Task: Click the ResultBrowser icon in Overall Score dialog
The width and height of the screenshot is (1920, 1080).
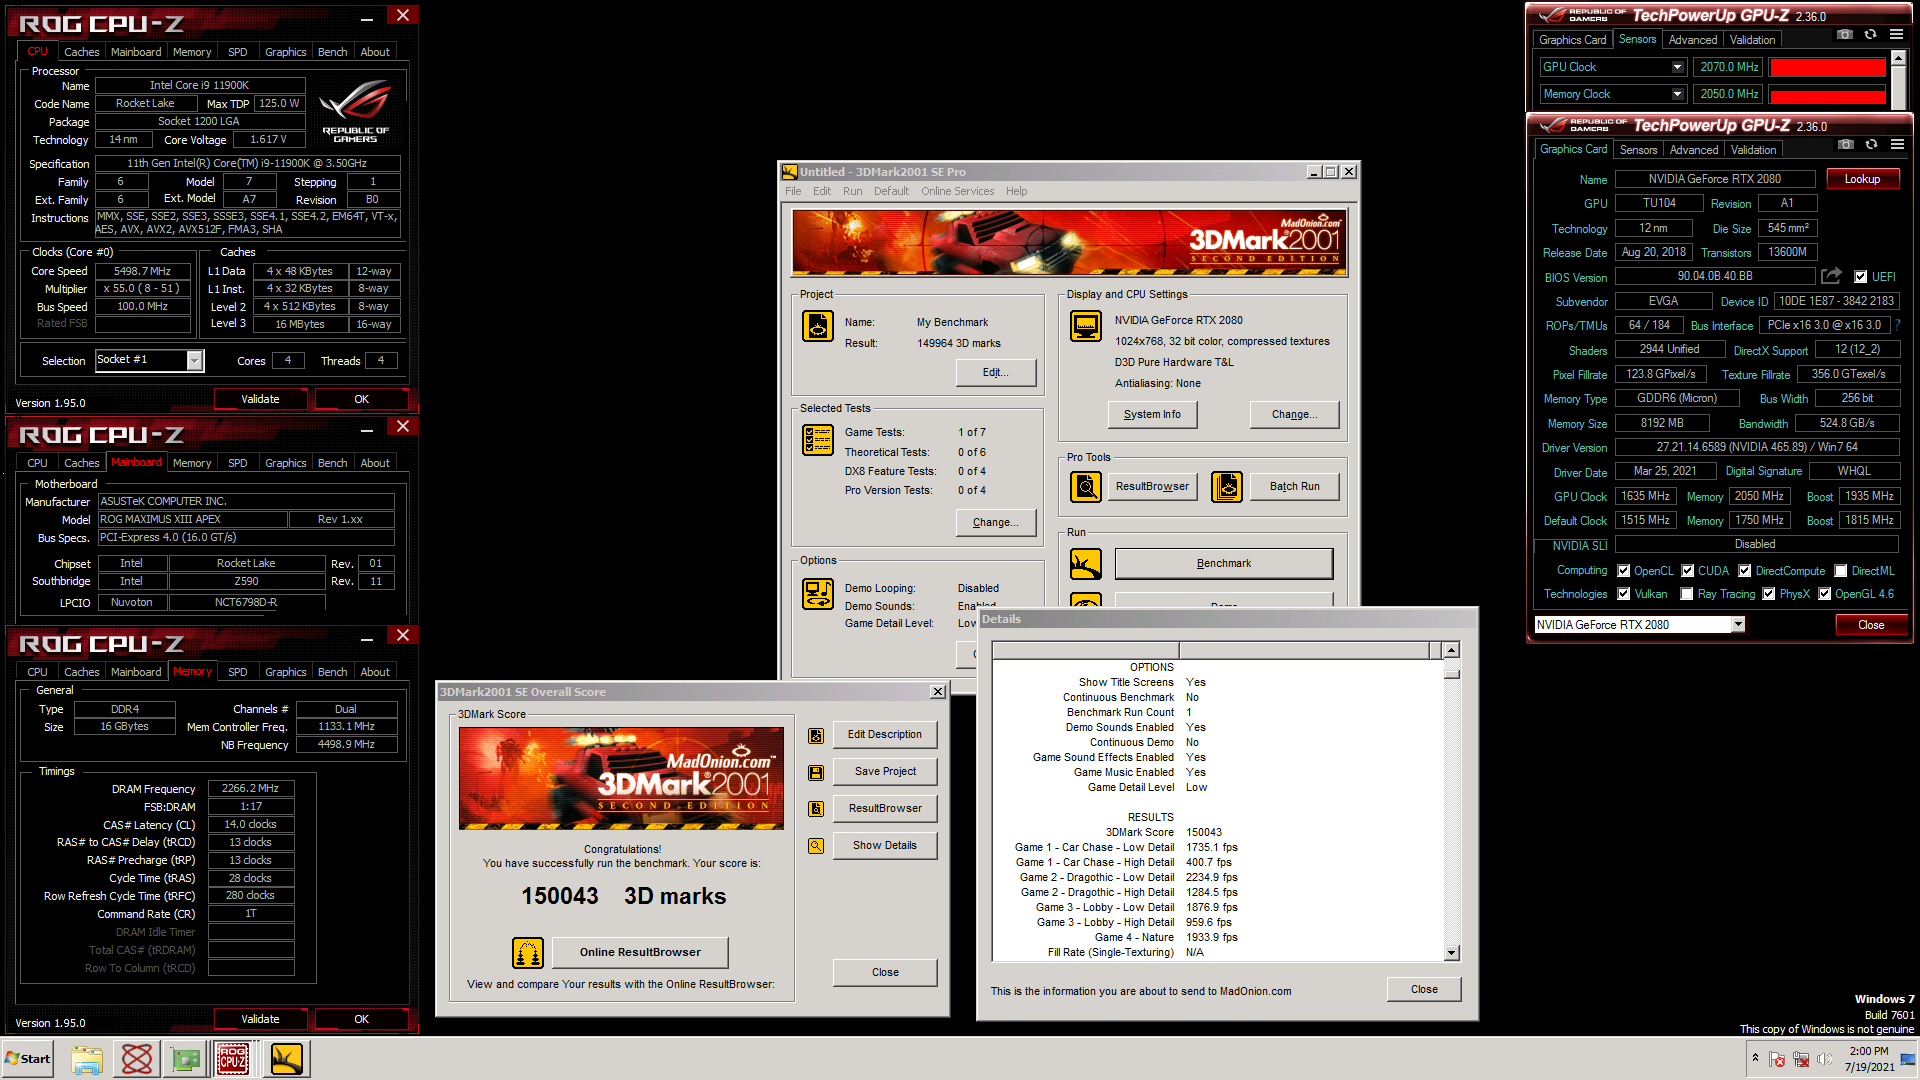Action: click(x=816, y=809)
